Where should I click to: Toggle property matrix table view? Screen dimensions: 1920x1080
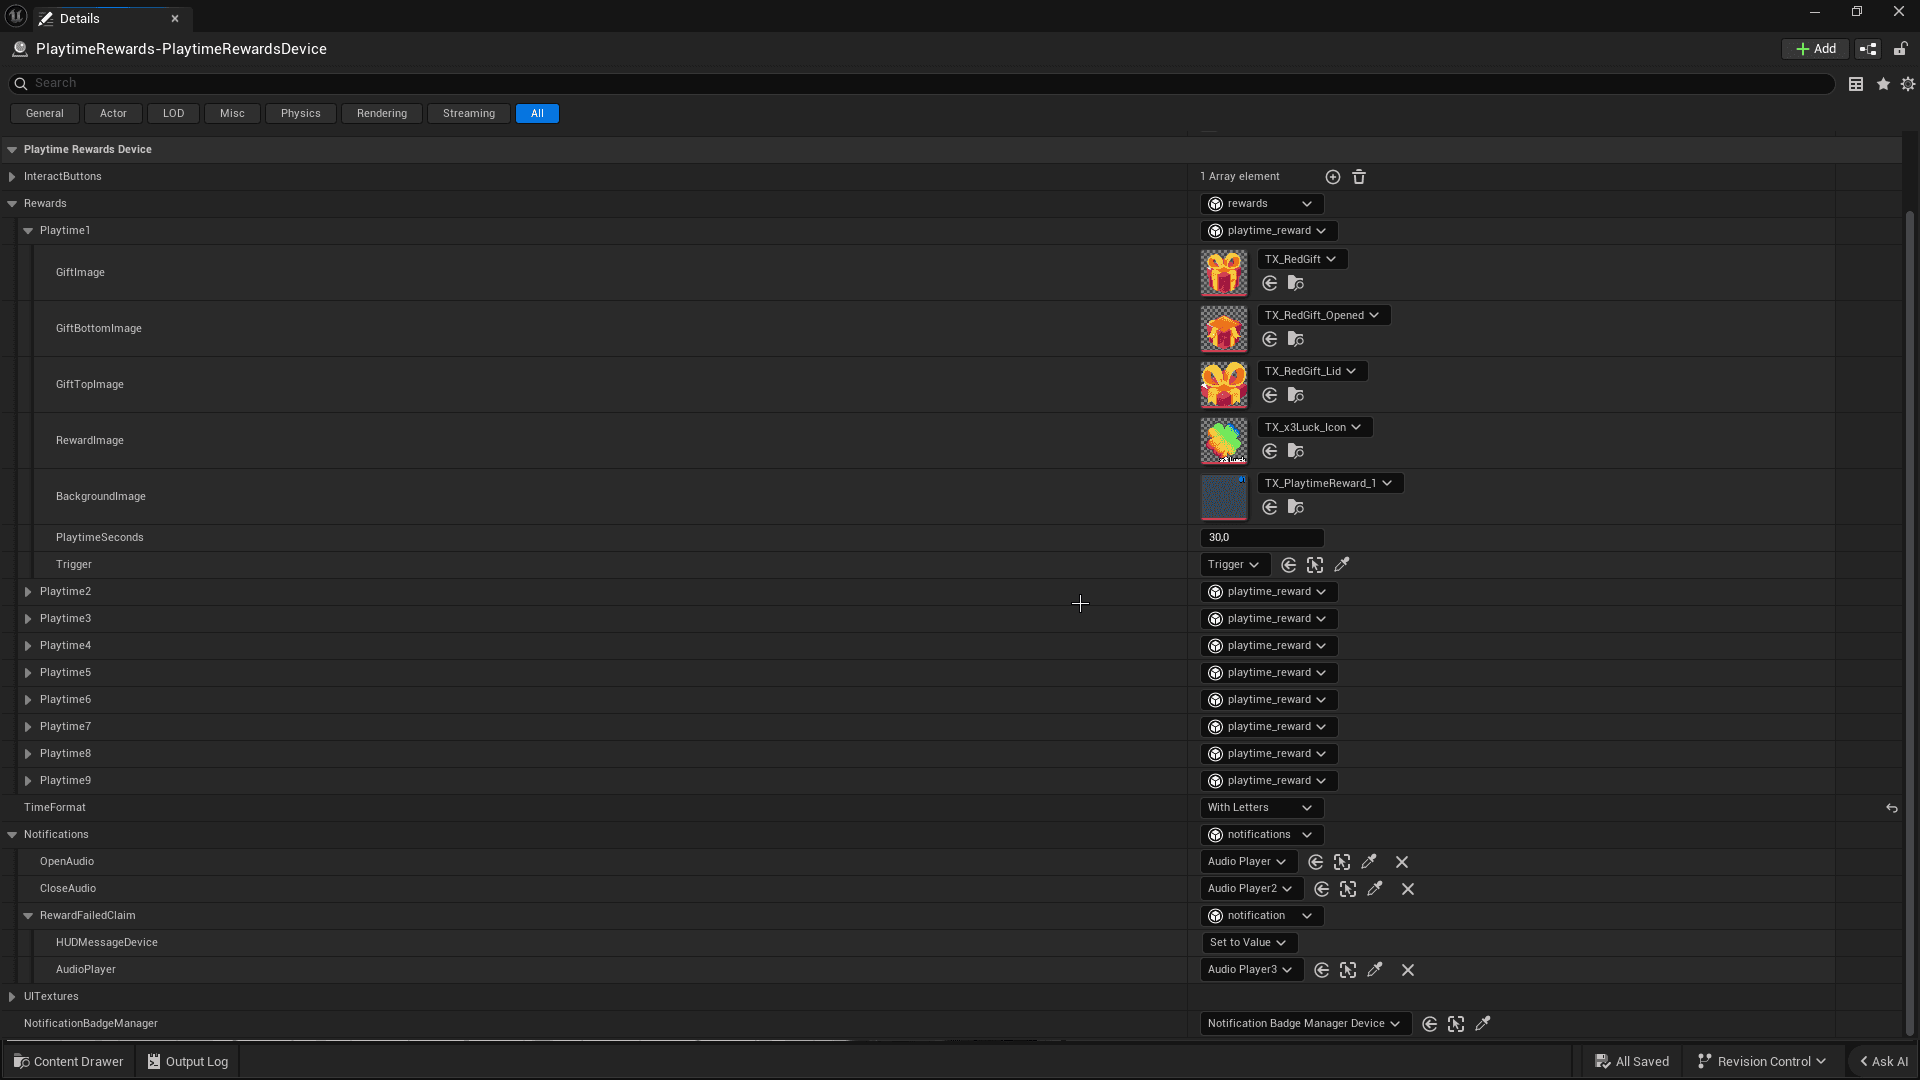[x=1856, y=84]
